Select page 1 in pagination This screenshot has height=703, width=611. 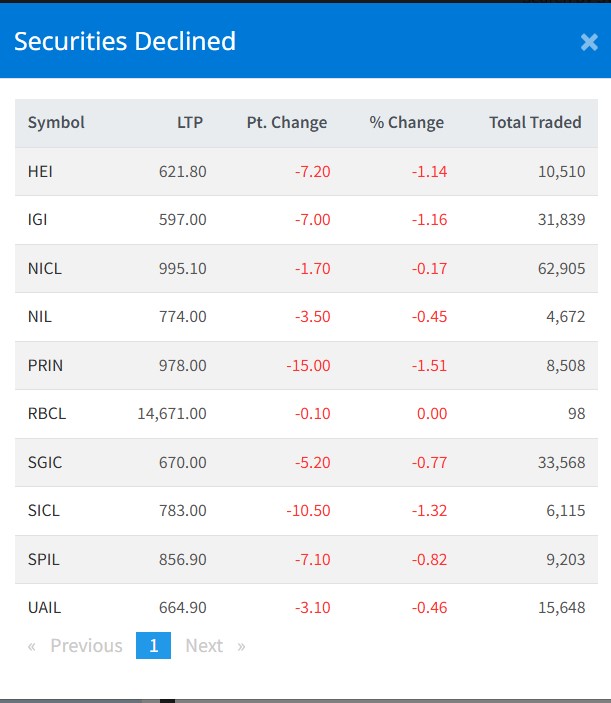(x=153, y=646)
